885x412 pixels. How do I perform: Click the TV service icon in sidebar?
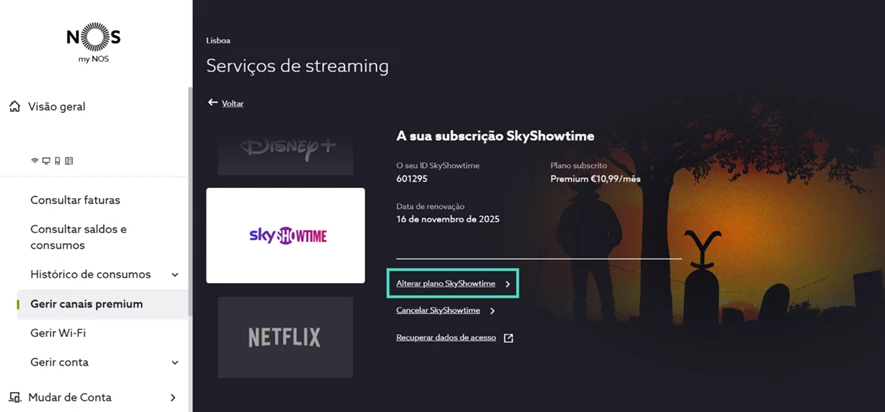(46, 161)
